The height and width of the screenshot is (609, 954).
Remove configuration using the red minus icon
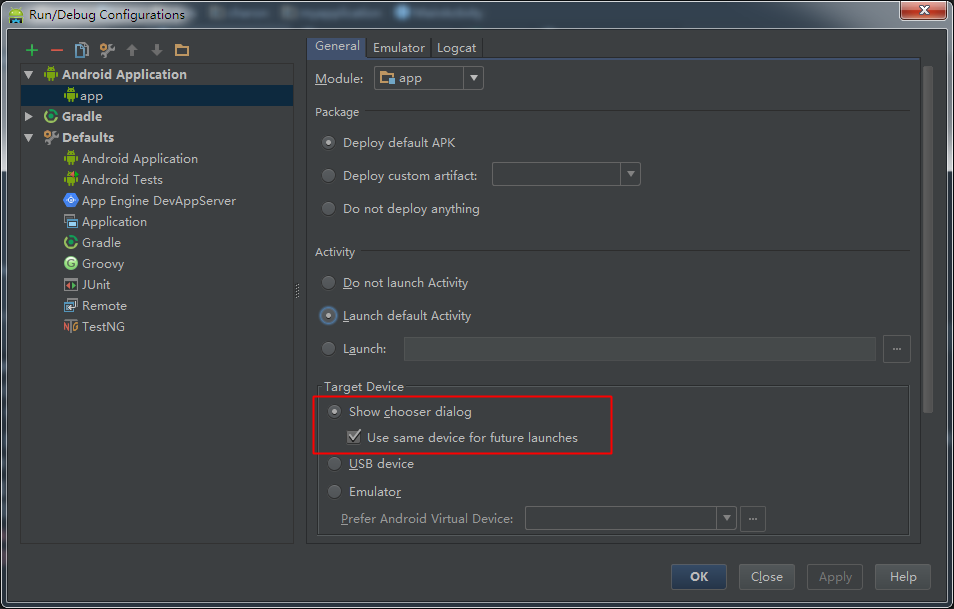[x=57, y=50]
